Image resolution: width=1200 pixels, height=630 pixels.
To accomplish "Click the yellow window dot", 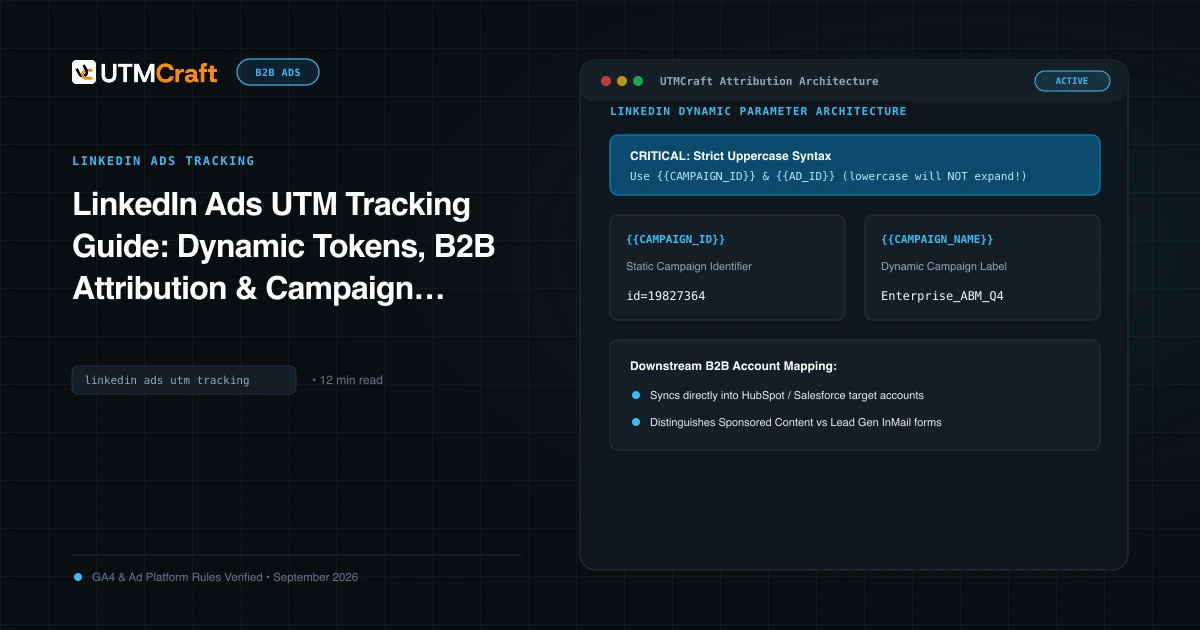I will (622, 81).
